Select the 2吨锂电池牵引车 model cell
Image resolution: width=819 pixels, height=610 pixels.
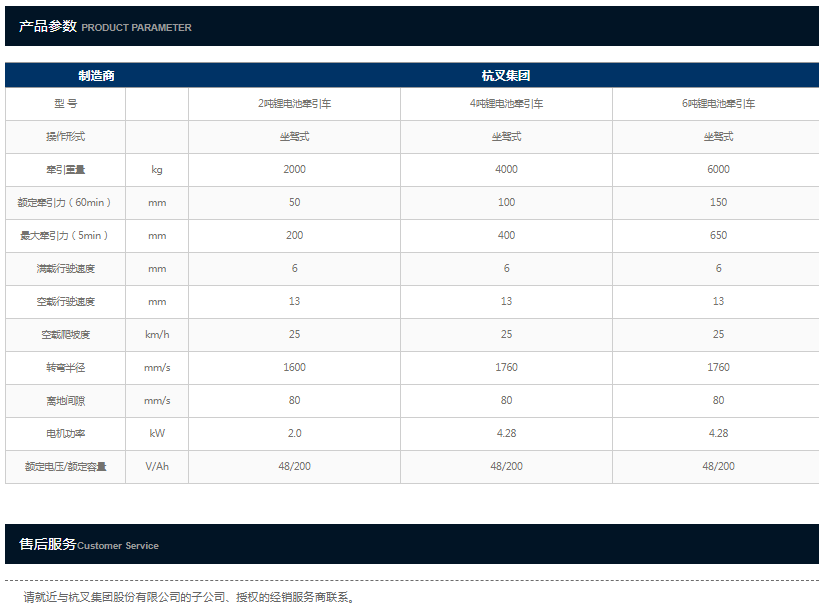point(295,103)
